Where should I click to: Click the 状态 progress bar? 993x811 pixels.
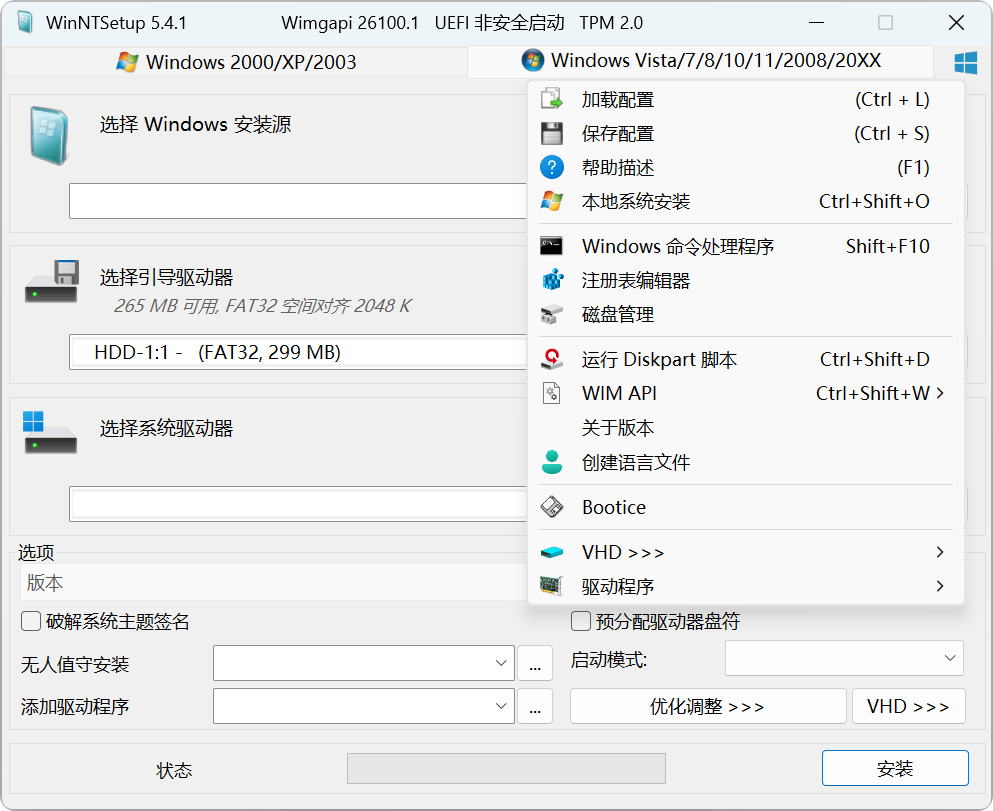(x=506, y=769)
